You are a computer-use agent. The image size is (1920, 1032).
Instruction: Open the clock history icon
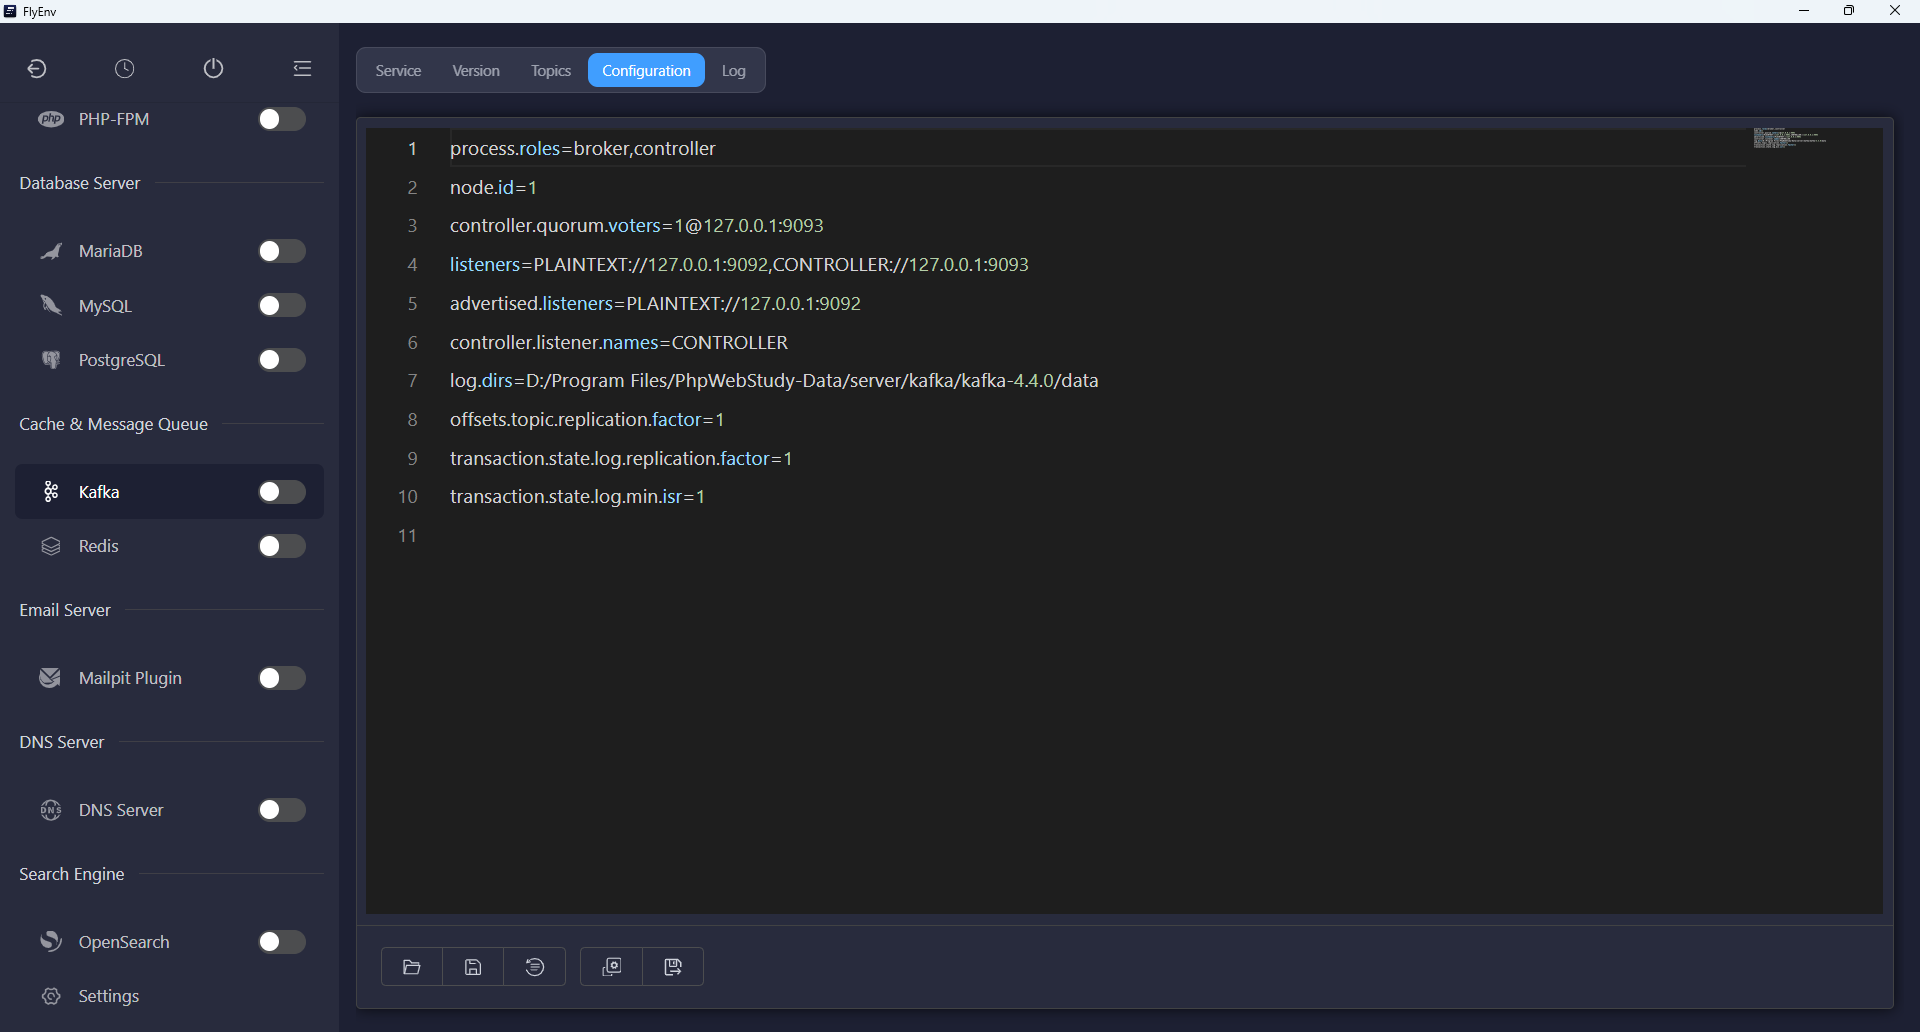pos(124,68)
